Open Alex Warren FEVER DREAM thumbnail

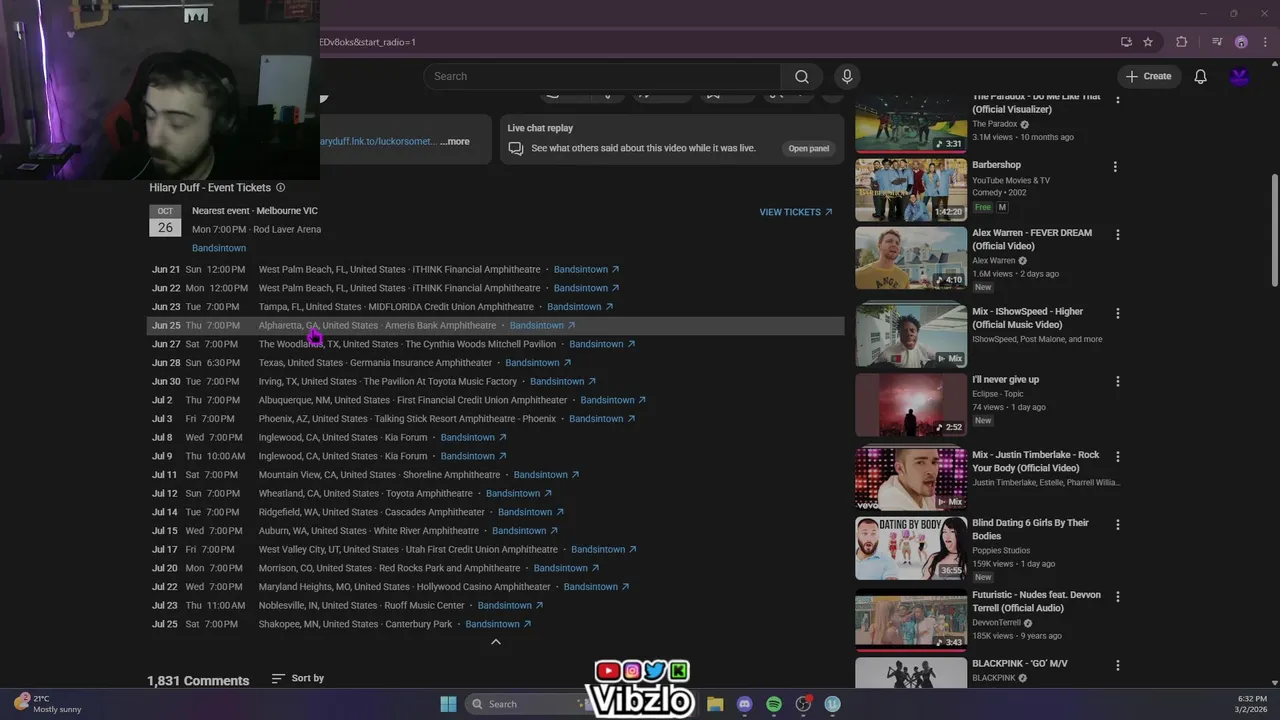[x=911, y=257]
